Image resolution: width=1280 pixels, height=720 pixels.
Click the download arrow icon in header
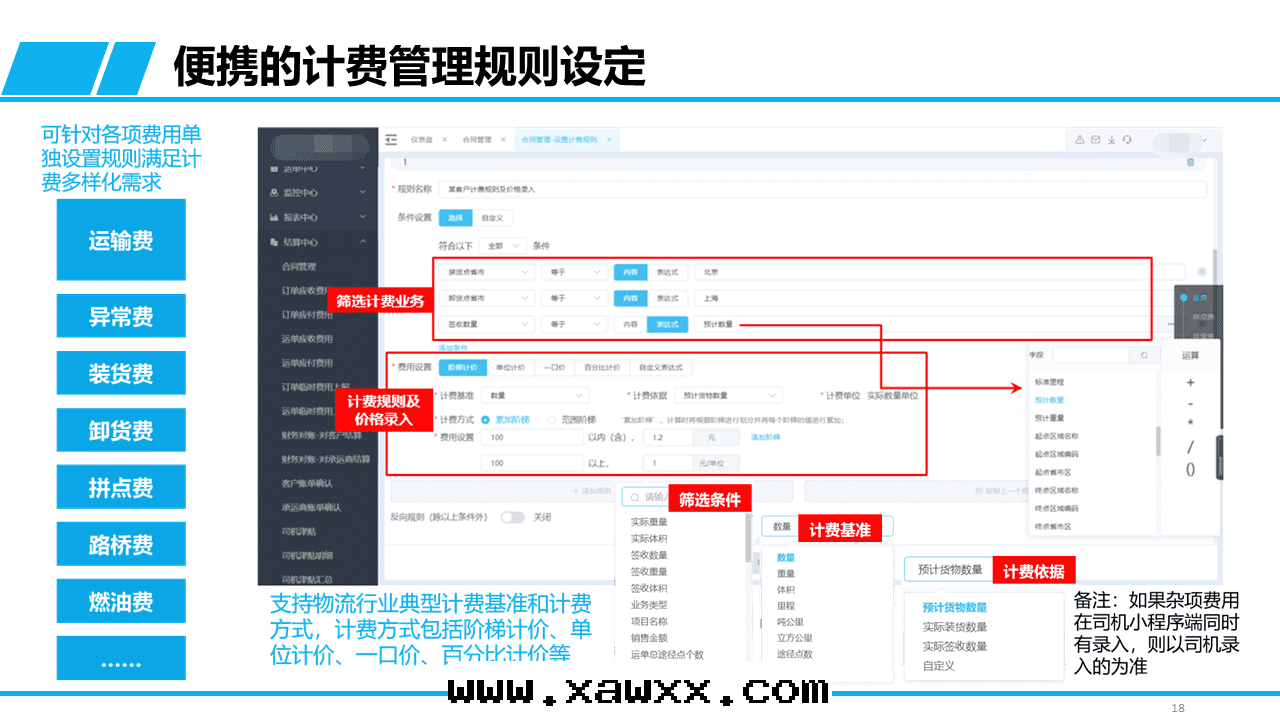(1111, 140)
